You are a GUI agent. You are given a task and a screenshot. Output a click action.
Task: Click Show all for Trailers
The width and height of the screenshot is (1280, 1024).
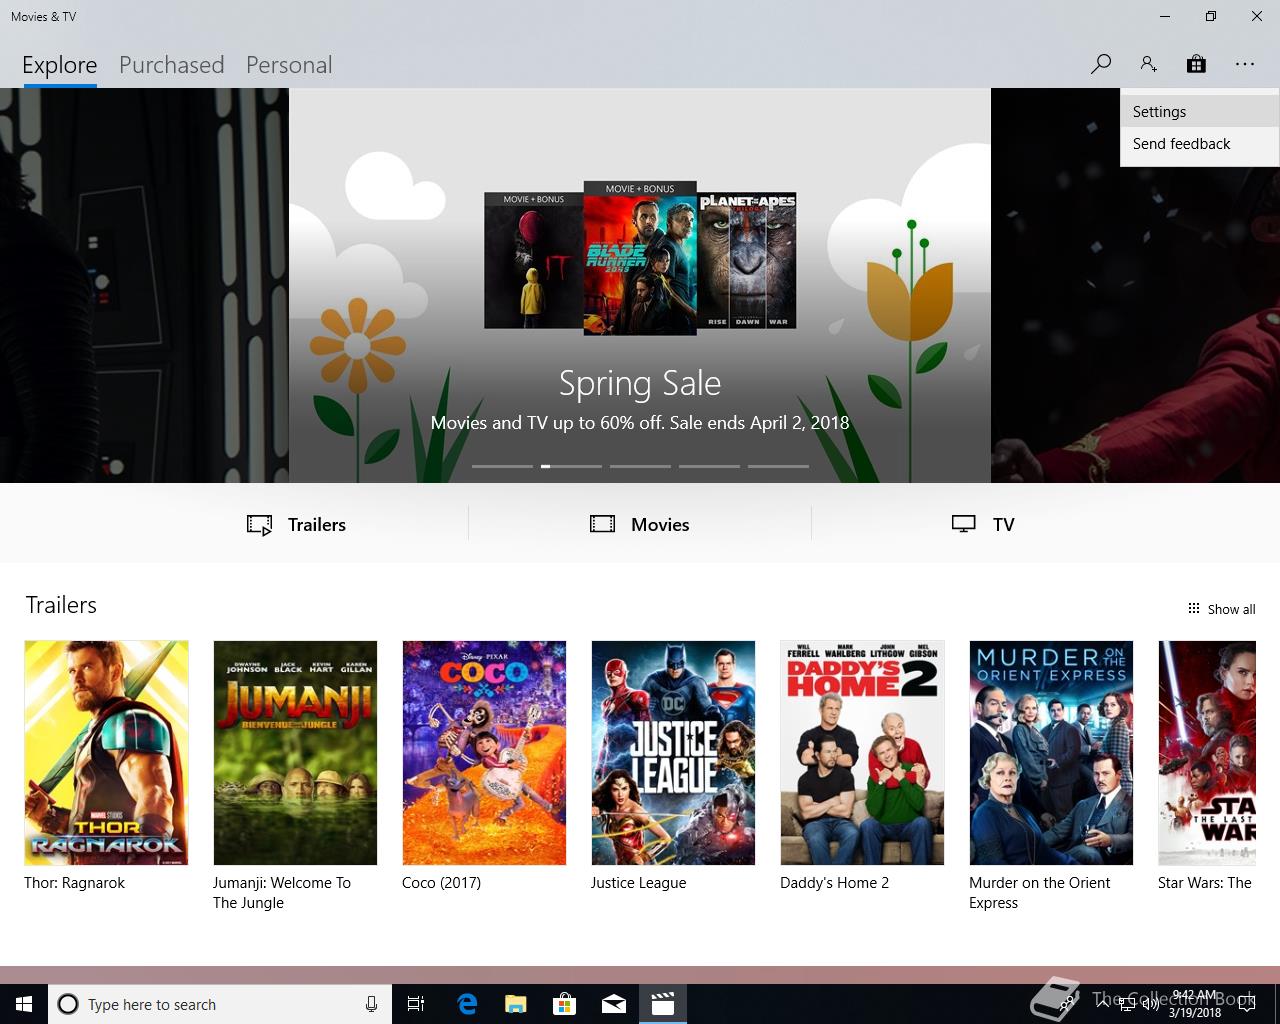point(1221,609)
